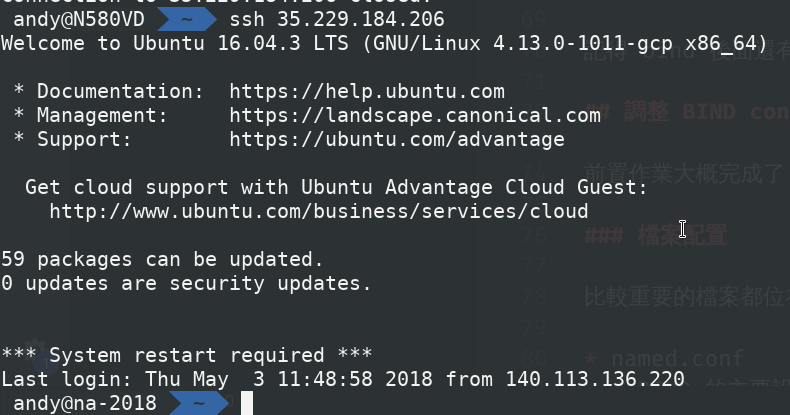The height and width of the screenshot is (415, 790).
Task: Open the ubuntu.com business services cloud URL
Action: click(x=318, y=212)
